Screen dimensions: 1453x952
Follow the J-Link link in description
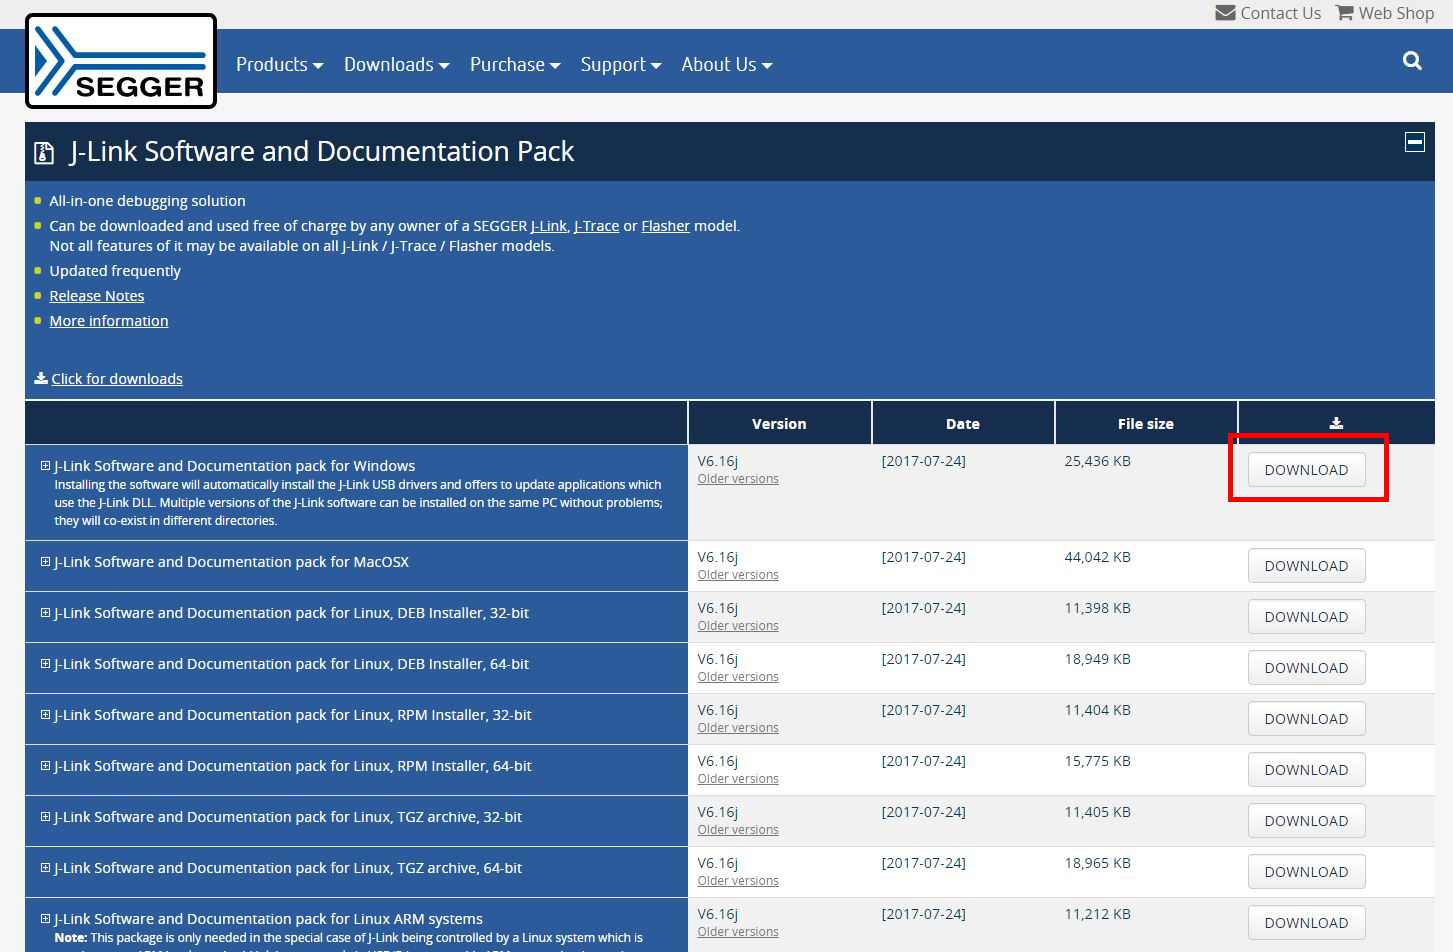pyautogui.click(x=548, y=226)
